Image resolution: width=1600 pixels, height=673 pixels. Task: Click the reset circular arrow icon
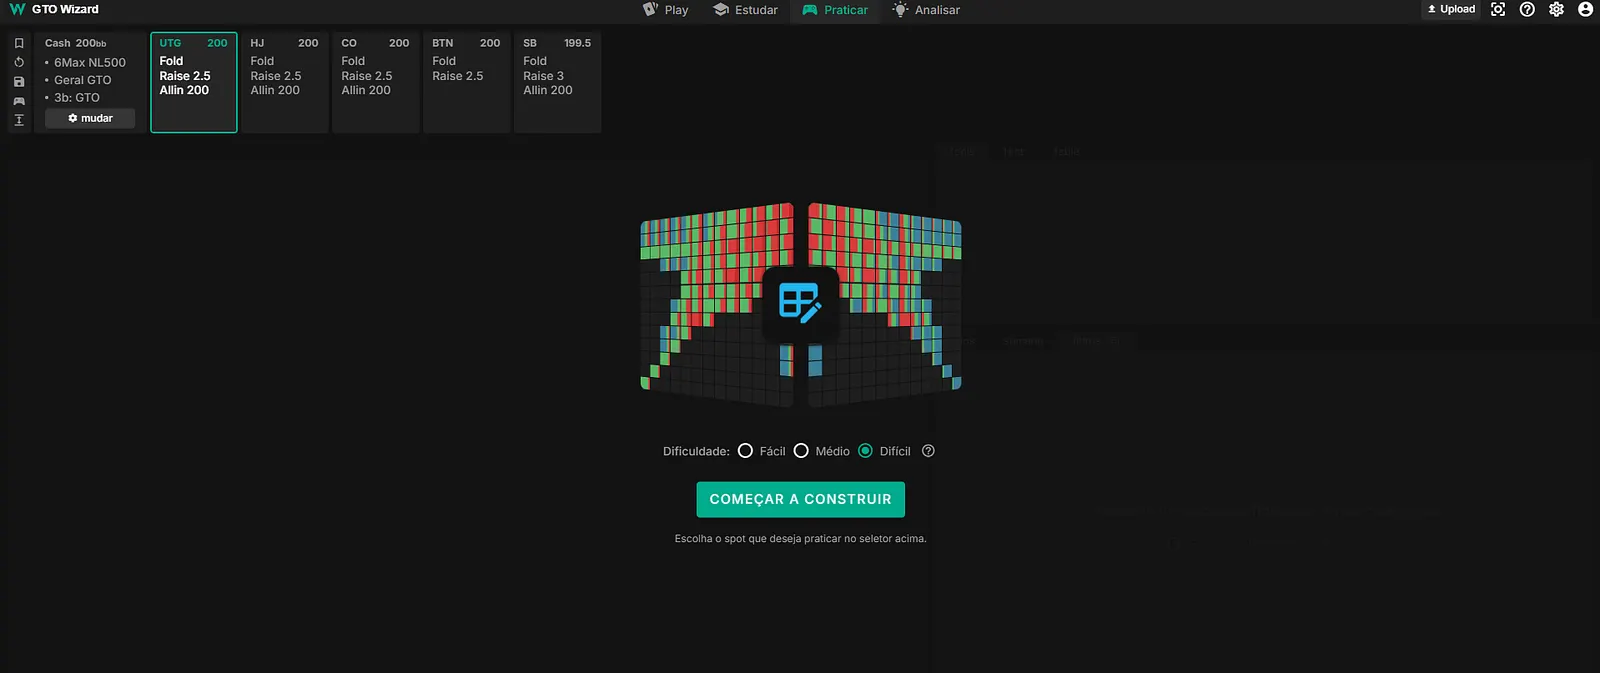coord(19,62)
